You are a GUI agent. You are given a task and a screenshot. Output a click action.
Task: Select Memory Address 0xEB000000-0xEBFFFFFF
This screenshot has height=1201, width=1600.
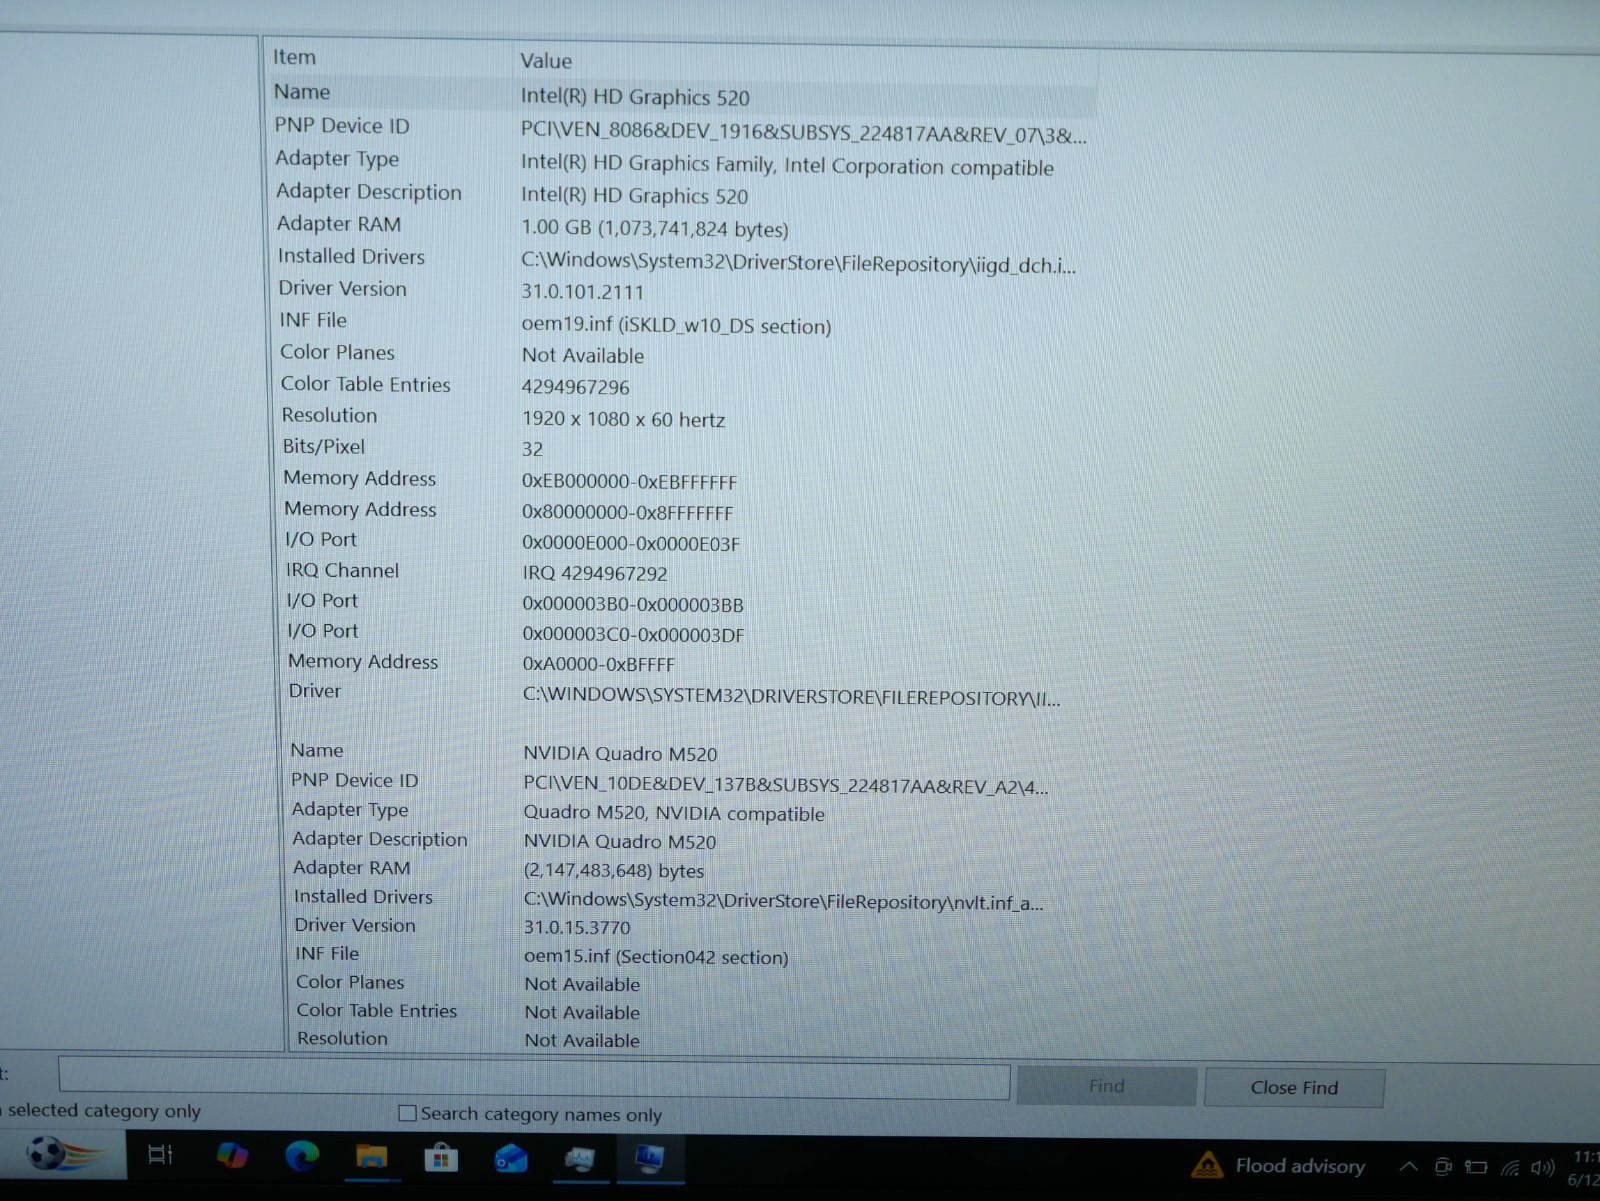[629, 481]
